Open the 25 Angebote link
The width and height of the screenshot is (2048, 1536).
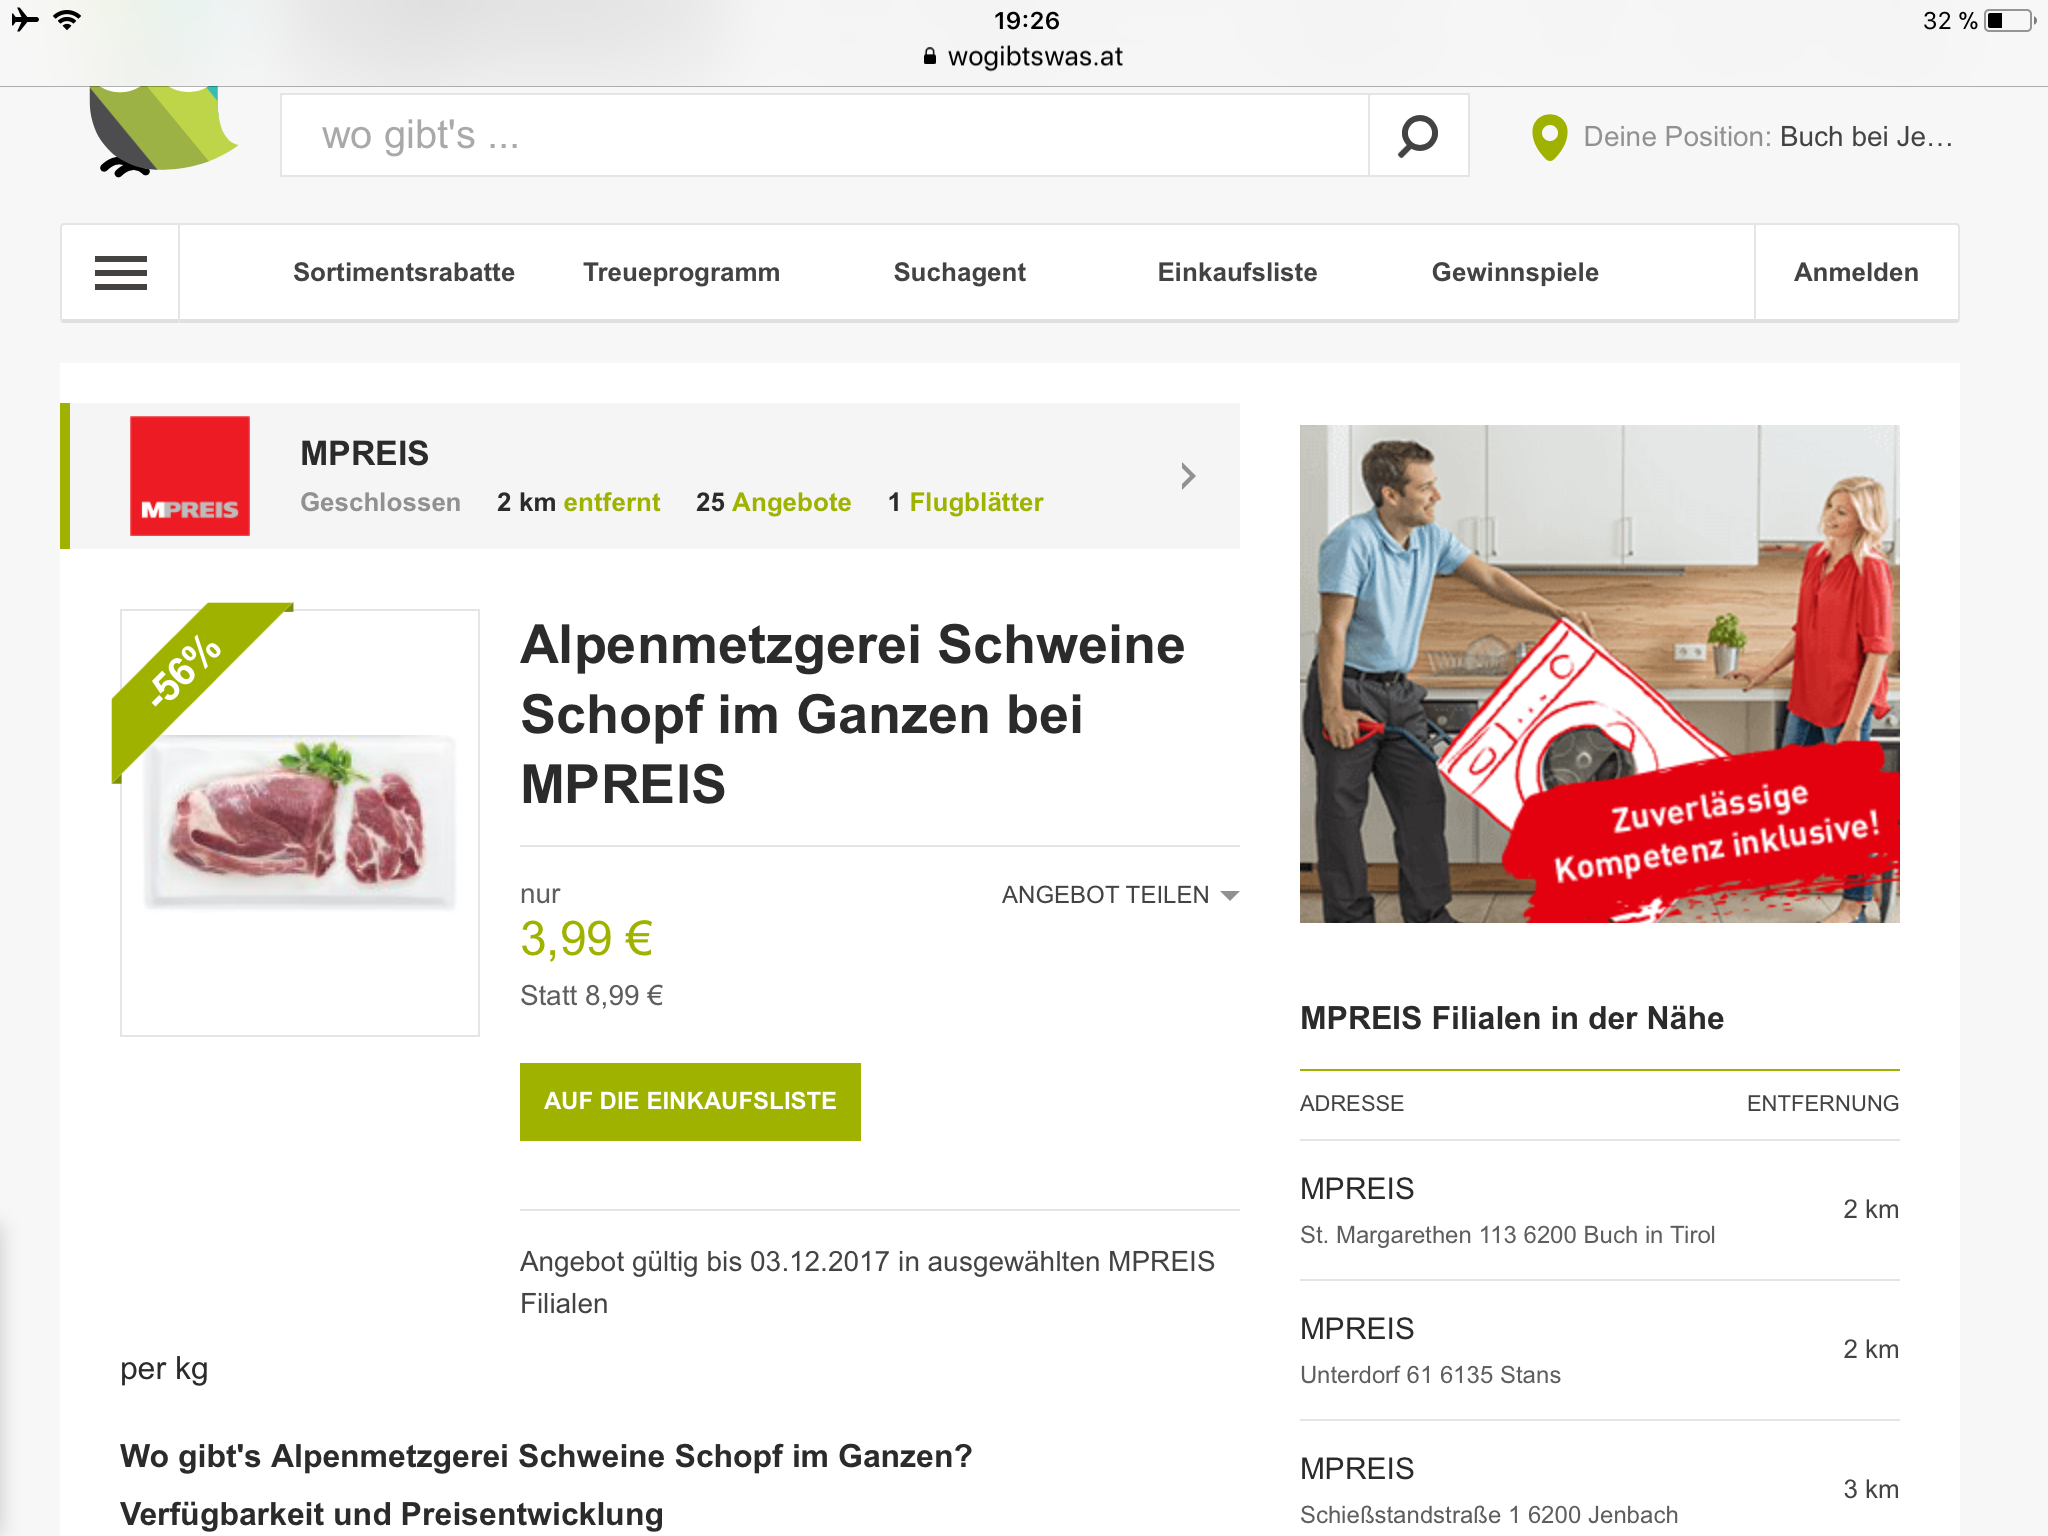tap(773, 502)
